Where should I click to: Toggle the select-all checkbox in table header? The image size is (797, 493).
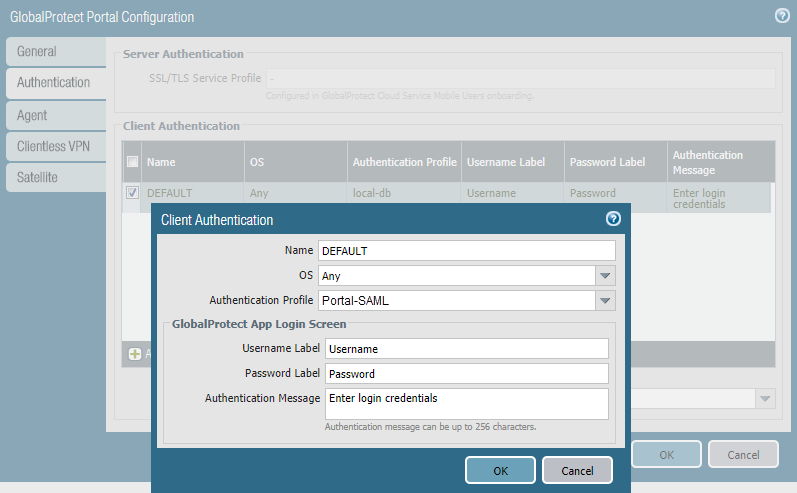(133, 161)
